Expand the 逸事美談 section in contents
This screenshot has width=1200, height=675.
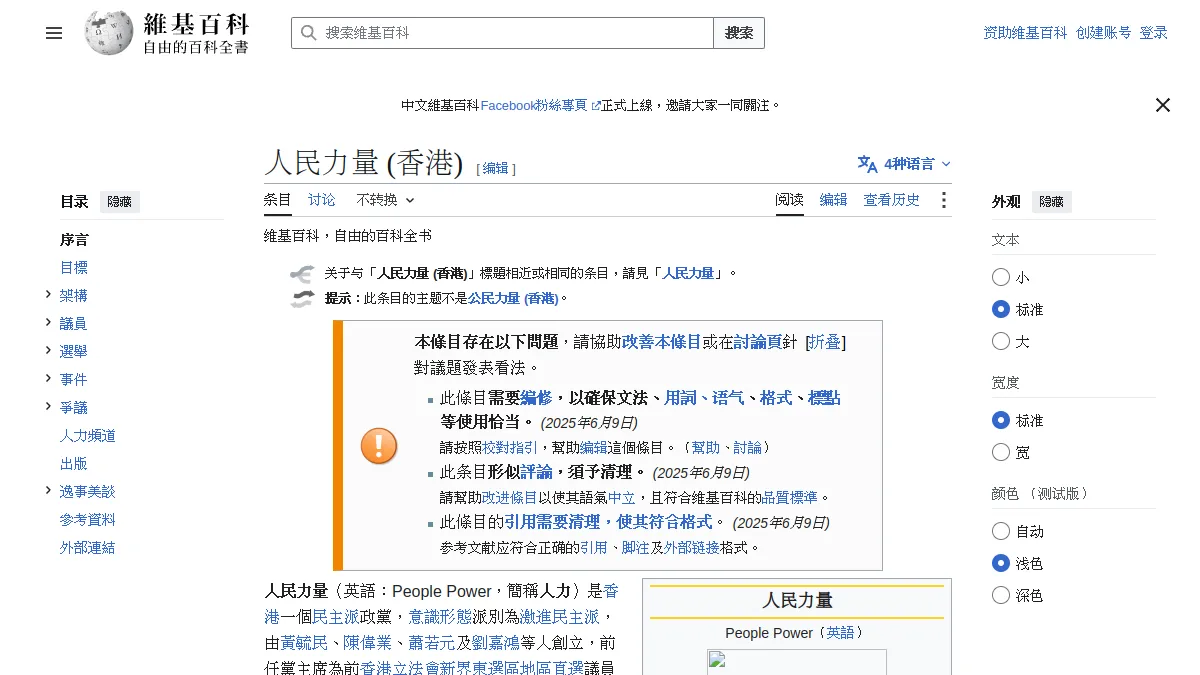tap(48, 490)
